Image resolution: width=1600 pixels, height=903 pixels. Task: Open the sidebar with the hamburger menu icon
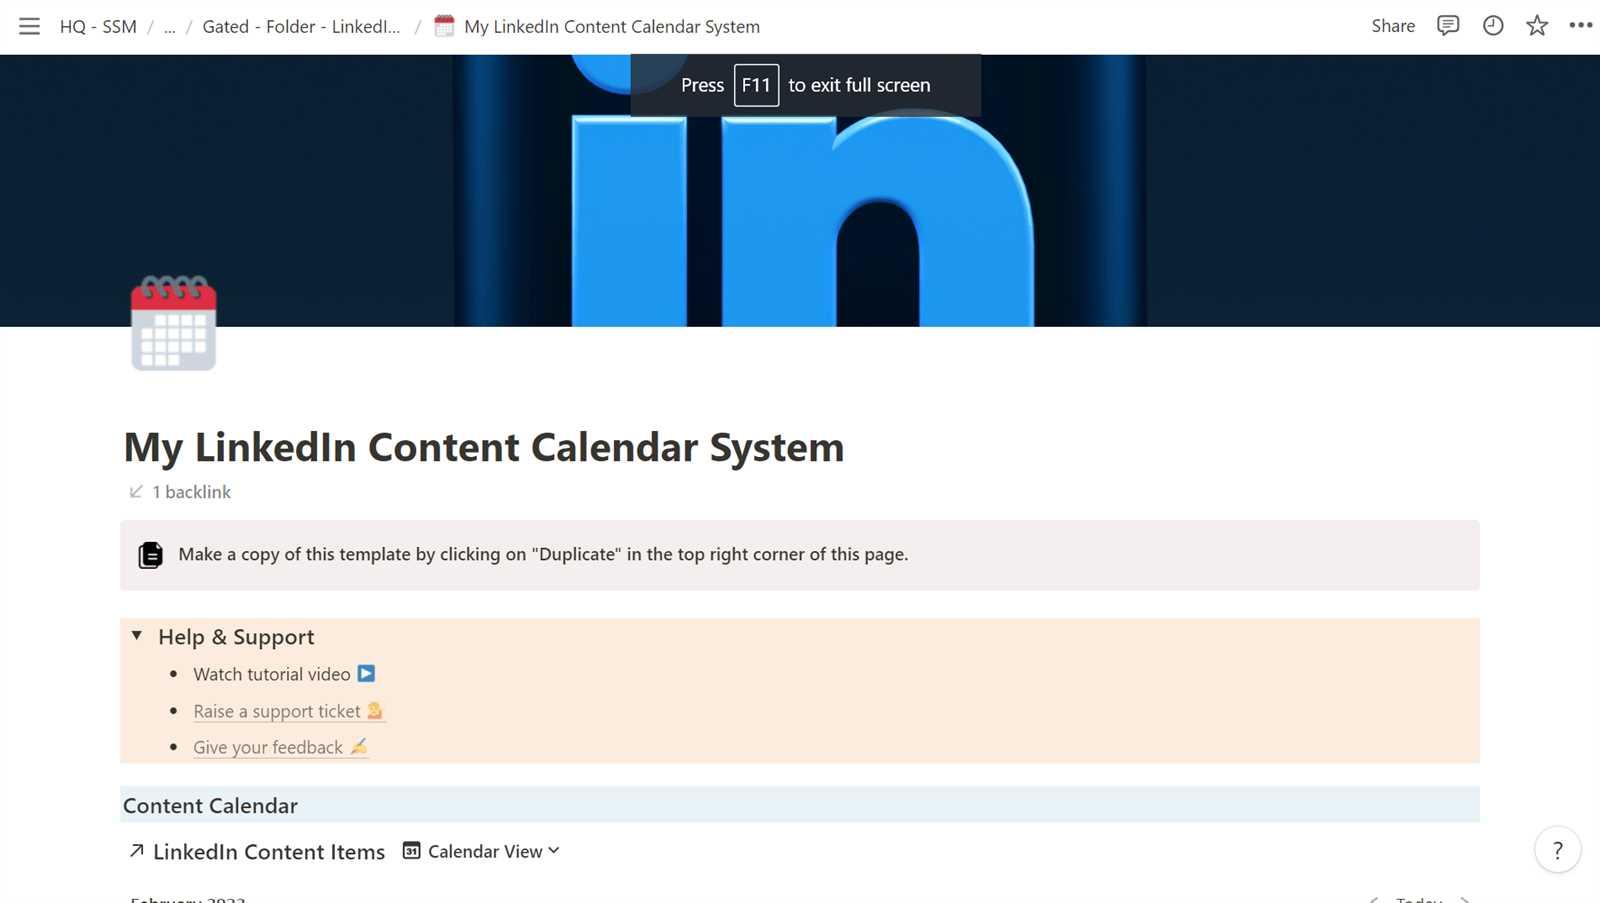pyautogui.click(x=29, y=26)
